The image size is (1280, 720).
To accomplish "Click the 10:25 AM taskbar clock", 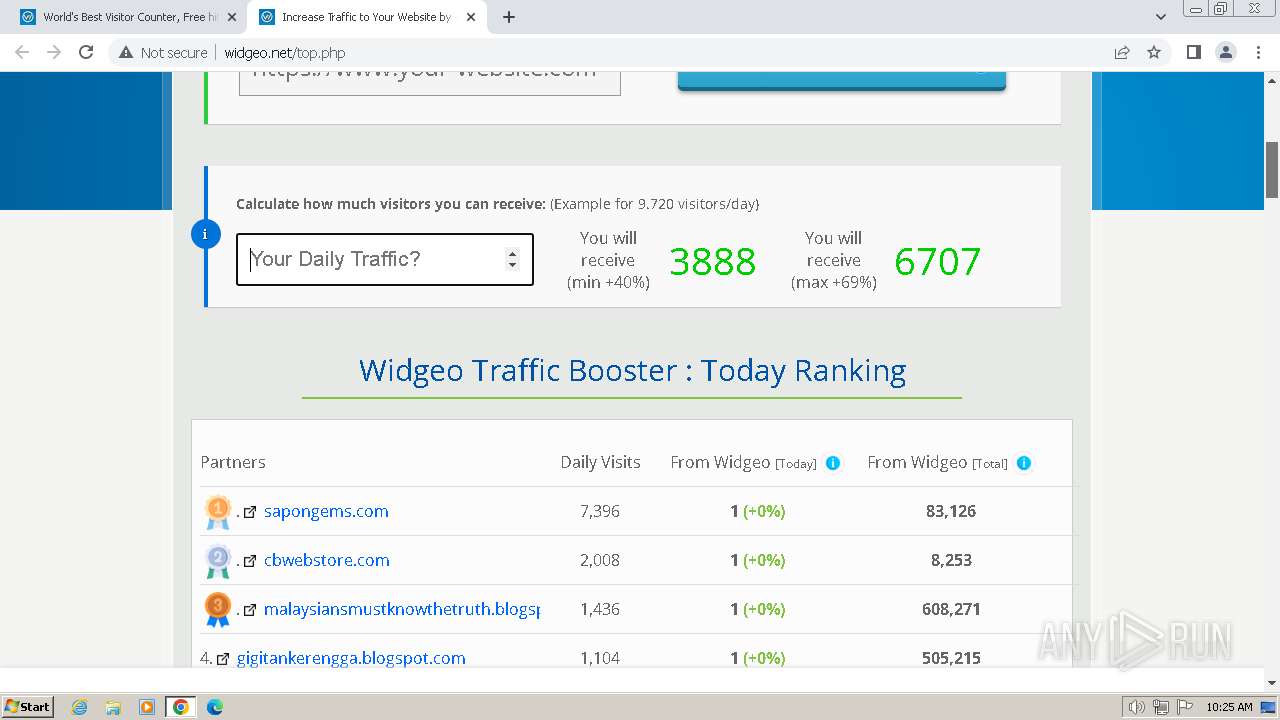I will point(1229,707).
